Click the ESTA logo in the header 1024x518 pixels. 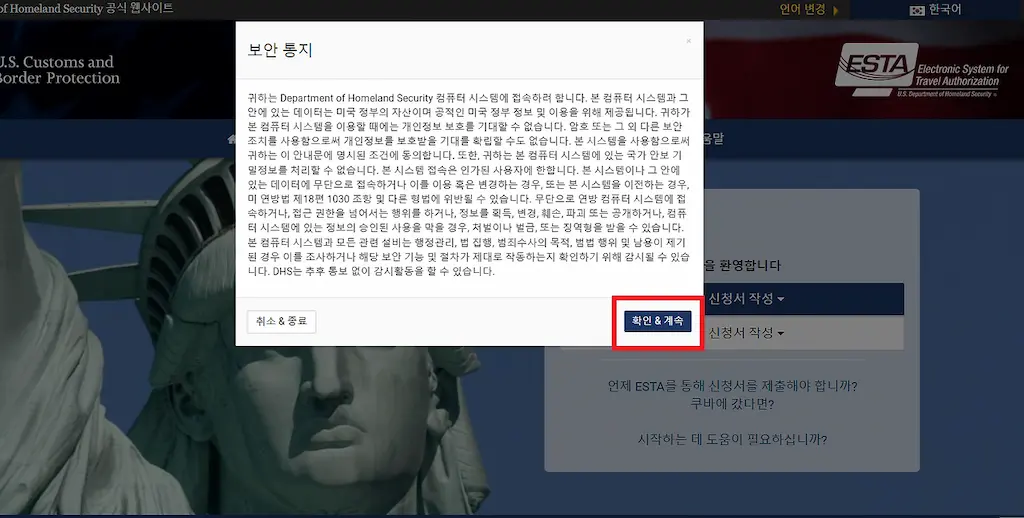[x=922, y=71]
